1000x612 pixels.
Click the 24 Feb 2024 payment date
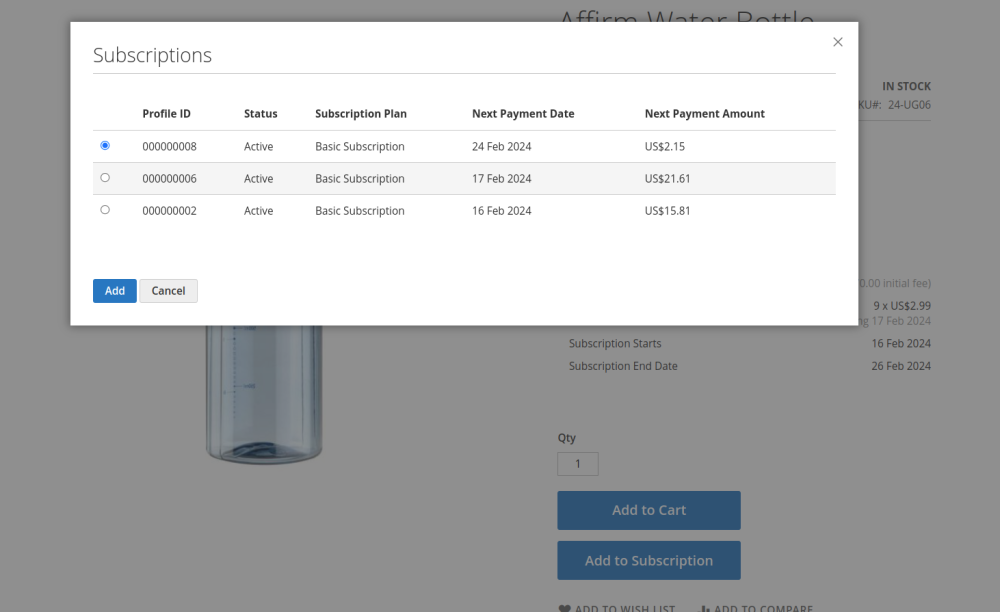(501, 147)
